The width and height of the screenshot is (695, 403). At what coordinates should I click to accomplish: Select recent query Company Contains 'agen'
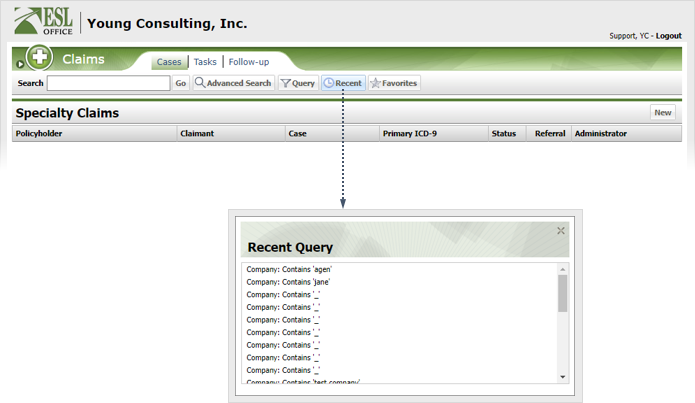(289, 269)
